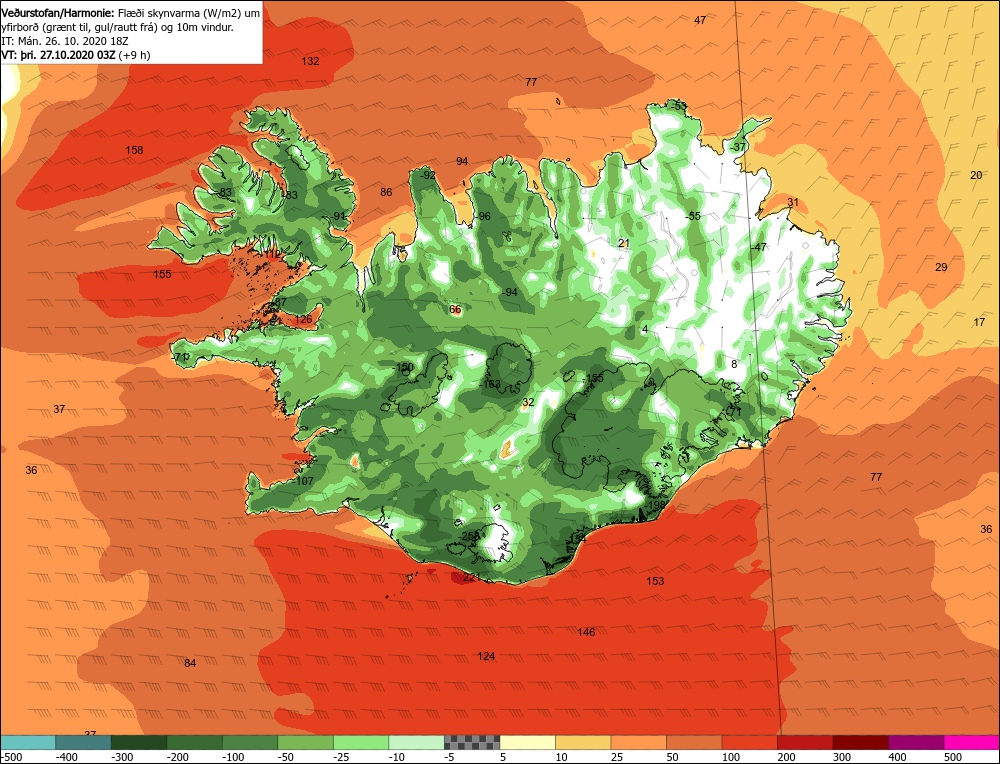Click the value 20 on the eastern edge
This screenshot has height=764, width=1000.
pyautogui.click(x=976, y=175)
